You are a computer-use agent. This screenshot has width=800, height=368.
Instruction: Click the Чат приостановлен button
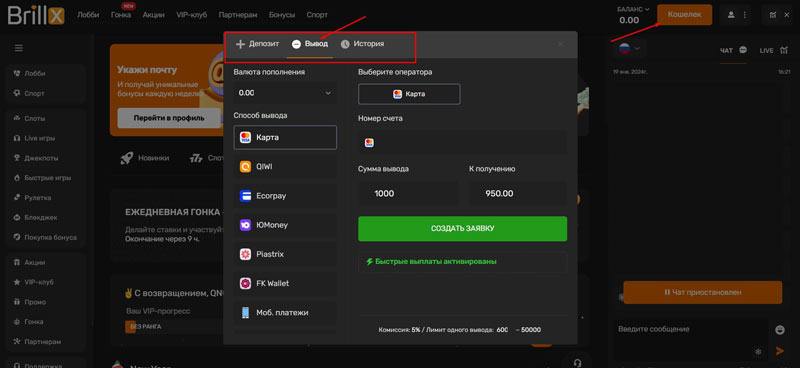tap(703, 292)
